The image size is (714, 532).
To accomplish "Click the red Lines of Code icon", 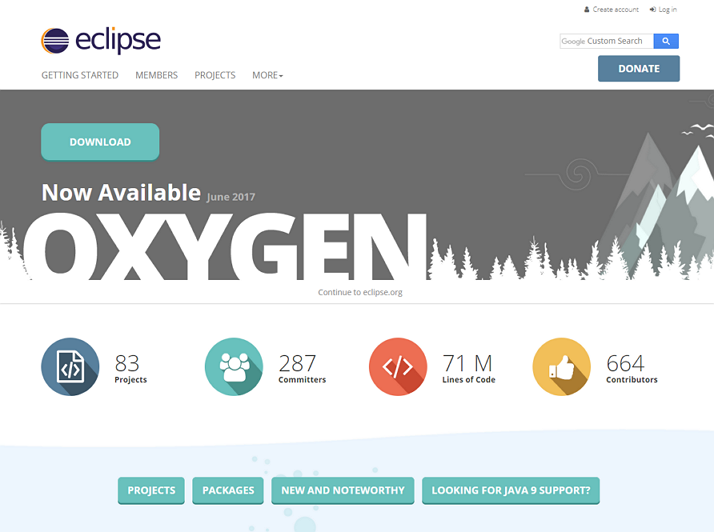I will [x=398, y=367].
